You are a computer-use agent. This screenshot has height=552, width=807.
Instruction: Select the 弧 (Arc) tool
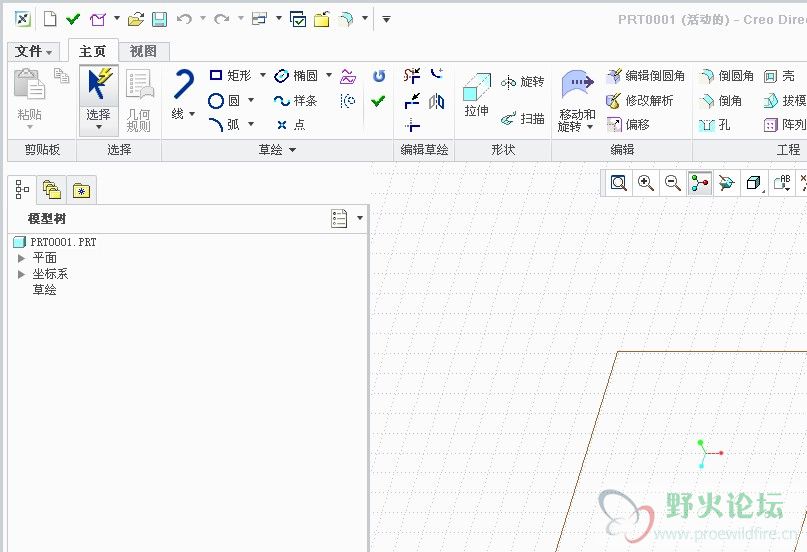click(x=224, y=124)
